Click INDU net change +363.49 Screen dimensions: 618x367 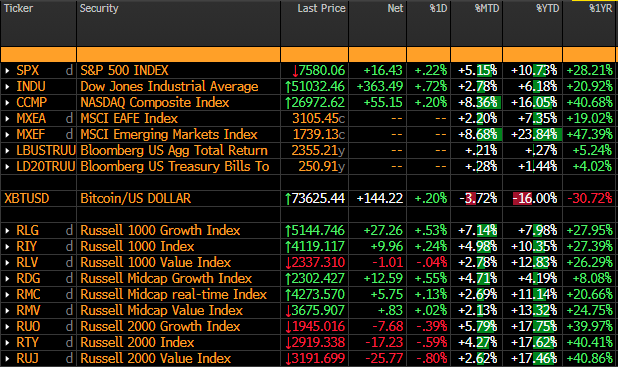380,87
